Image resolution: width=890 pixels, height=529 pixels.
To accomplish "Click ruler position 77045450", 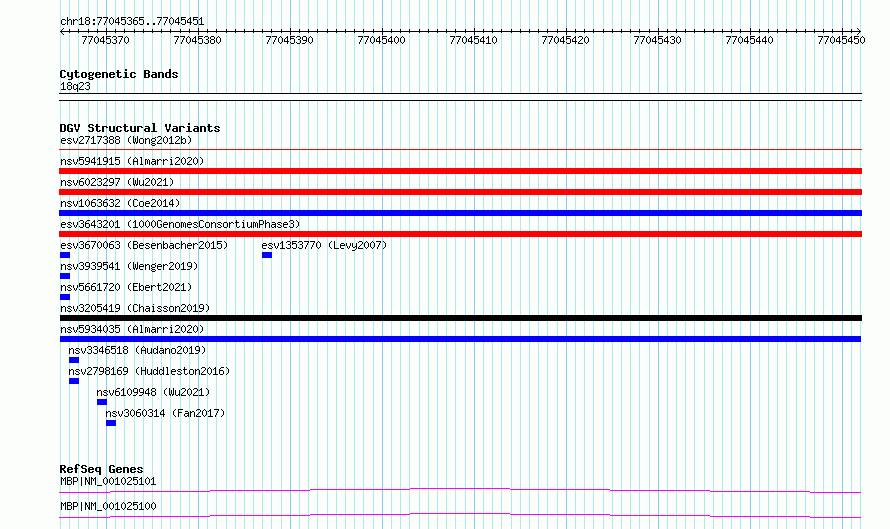I will 841,40.
